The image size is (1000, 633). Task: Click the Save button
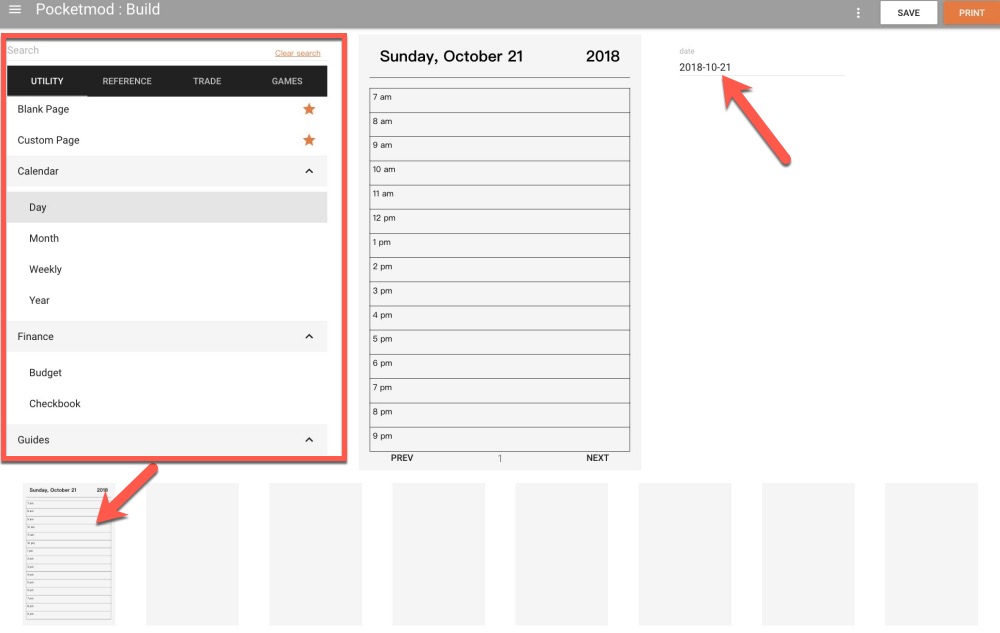(x=908, y=13)
